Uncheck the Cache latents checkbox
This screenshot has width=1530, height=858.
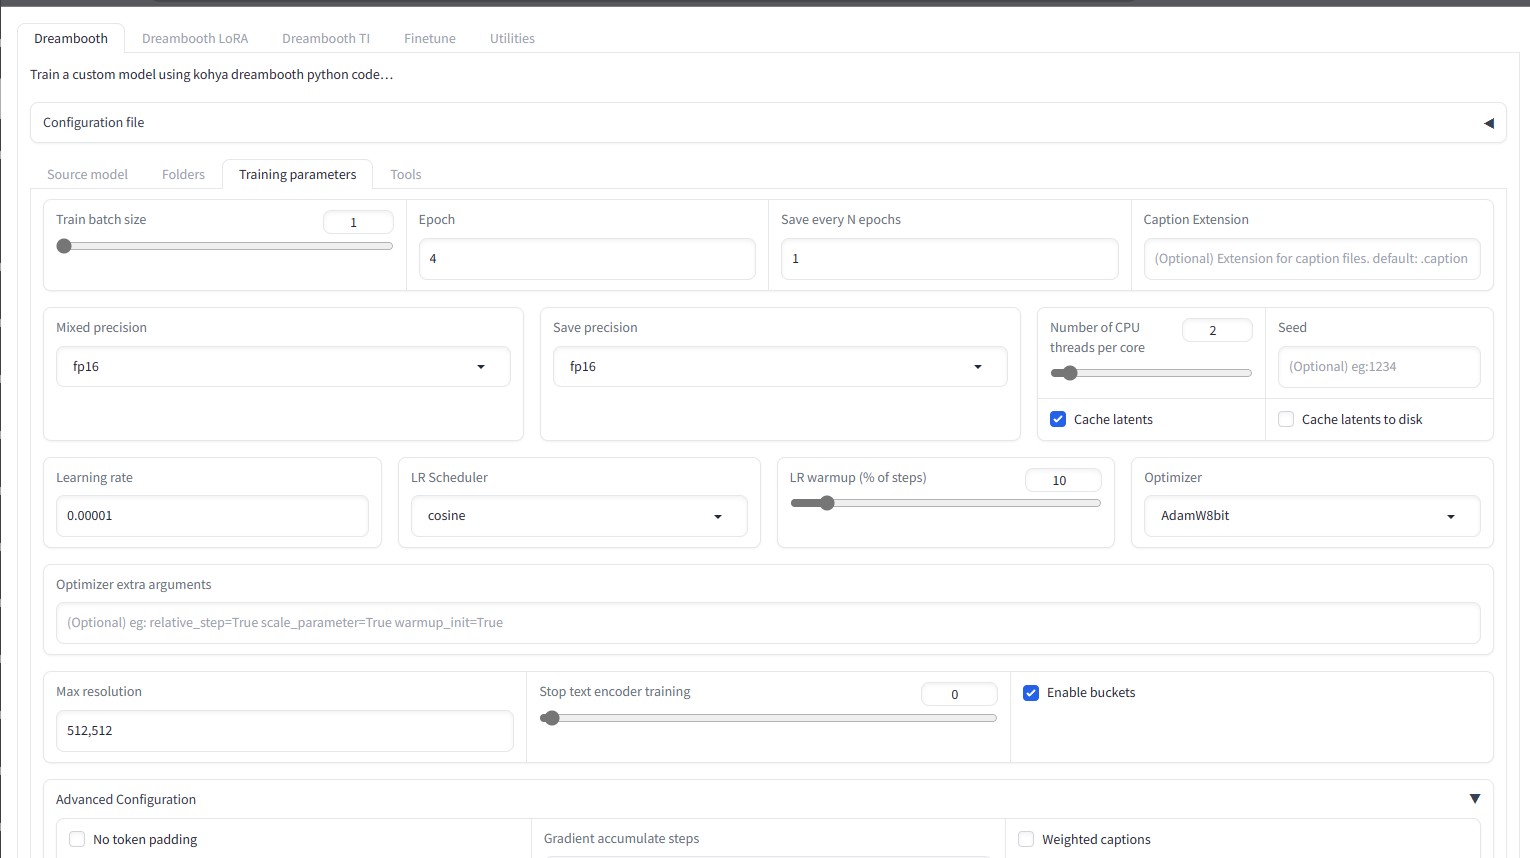pos(1058,419)
